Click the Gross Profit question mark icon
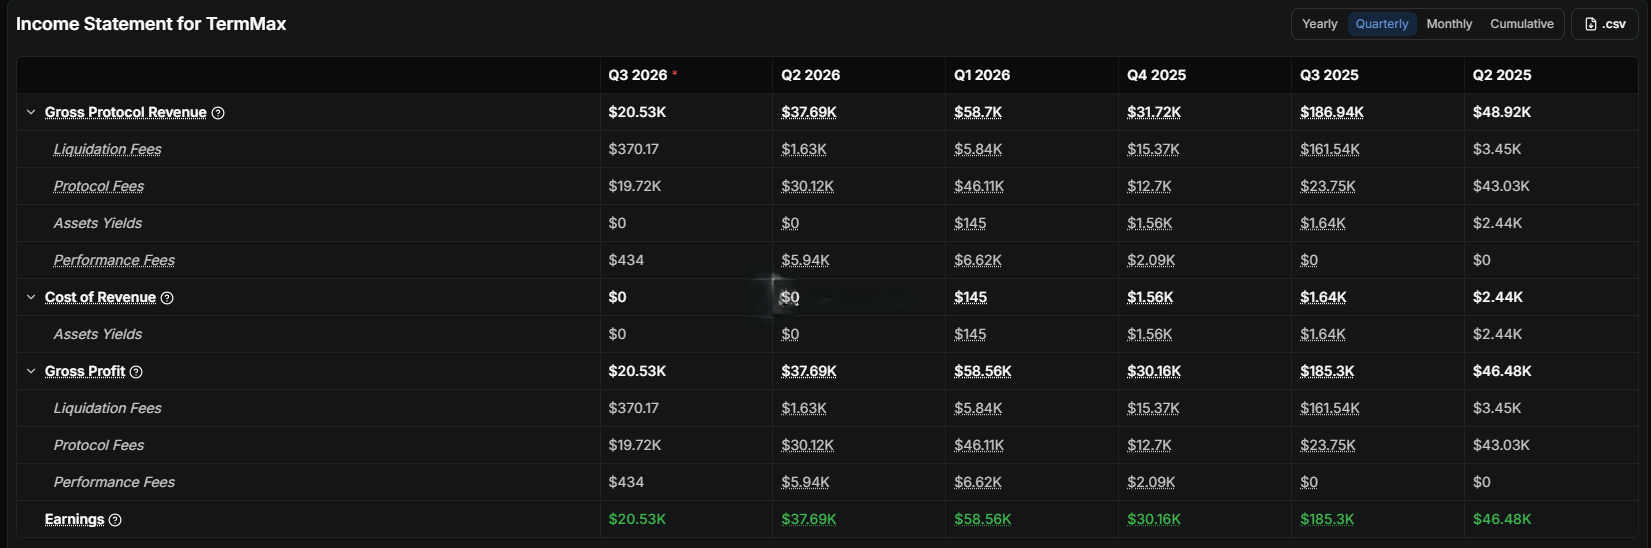Viewport: 1651px width, 548px height. coord(136,372)
